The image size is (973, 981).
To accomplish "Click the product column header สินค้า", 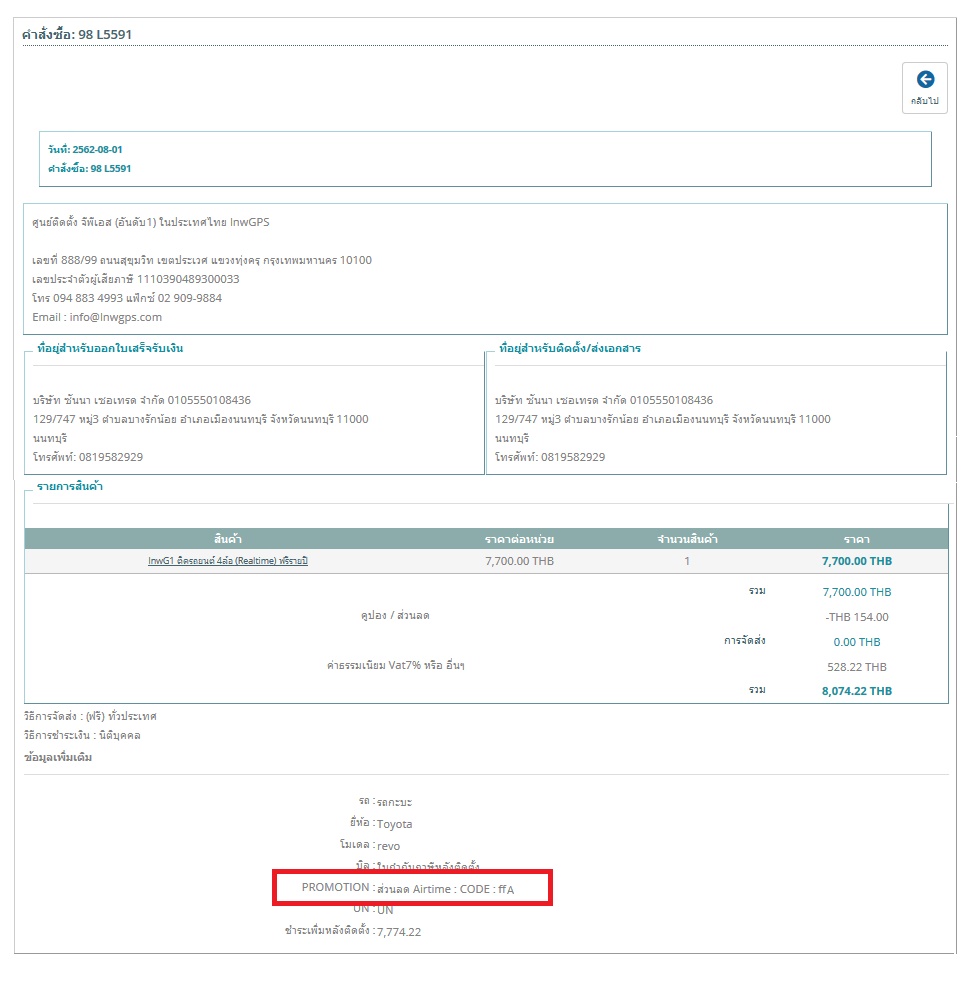I will 228,539.
